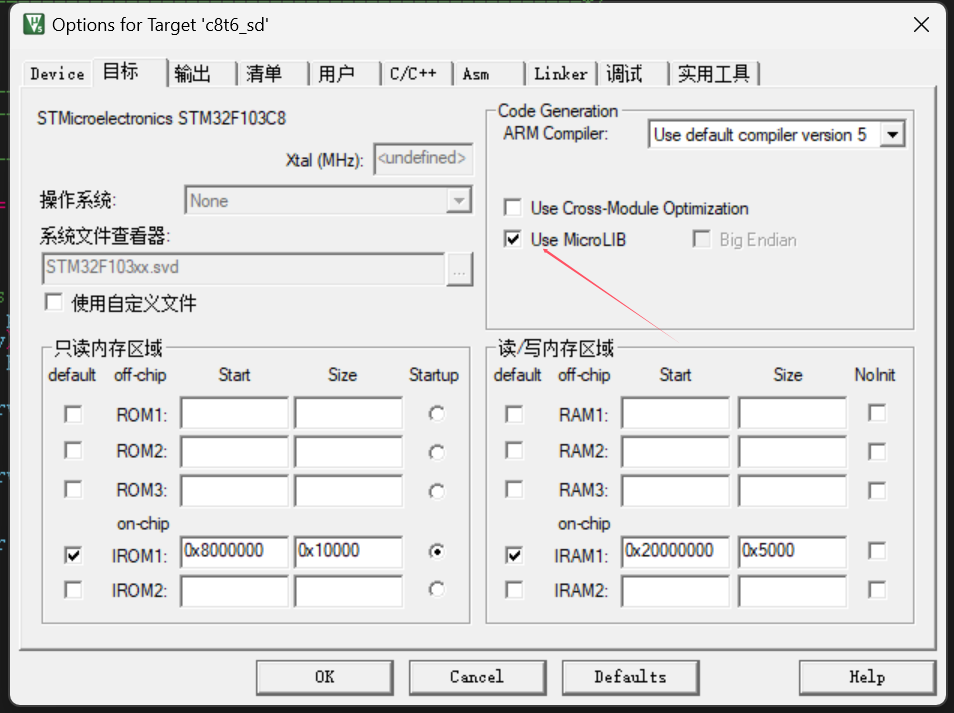Enable NoInit for RAM1
The width and height of the screenshot is (954, 713).
pos(875,412)
